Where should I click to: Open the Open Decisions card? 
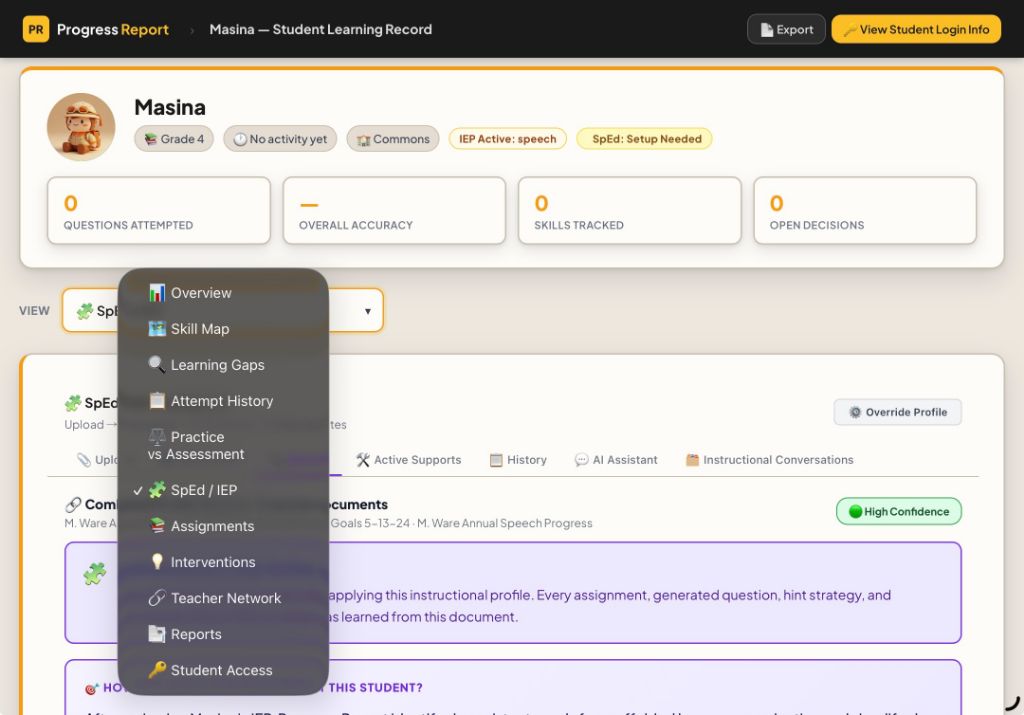(x=865, y=211)
